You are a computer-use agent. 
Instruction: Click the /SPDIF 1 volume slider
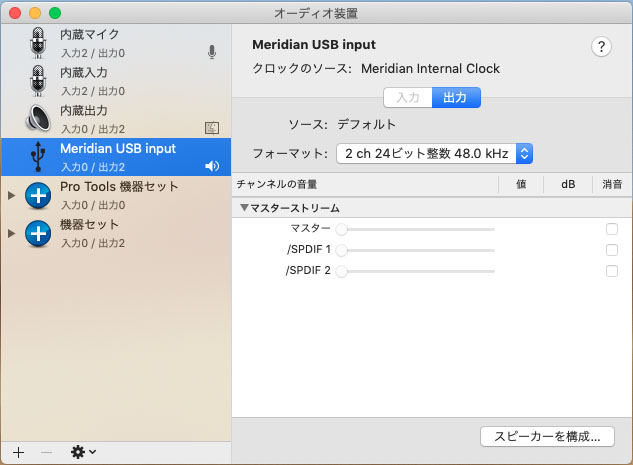[415, 250]
